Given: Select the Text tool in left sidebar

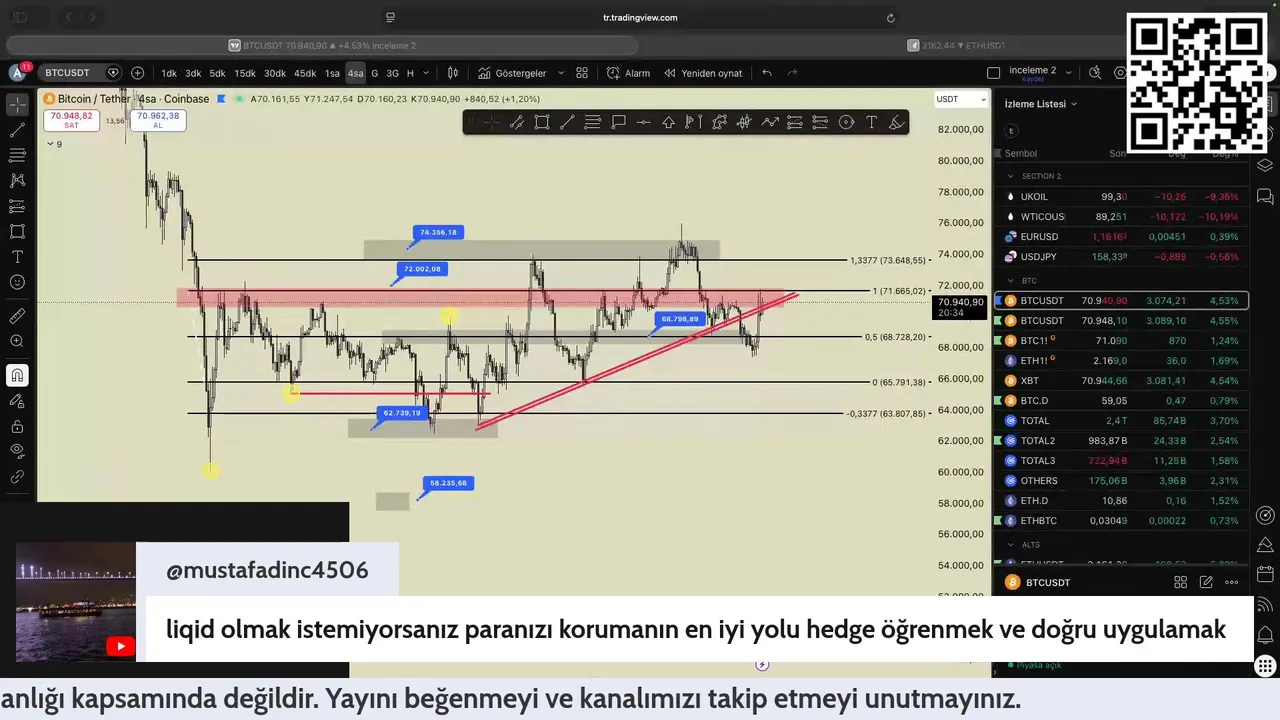Looking at the screenshot, I should coord(17,257).
